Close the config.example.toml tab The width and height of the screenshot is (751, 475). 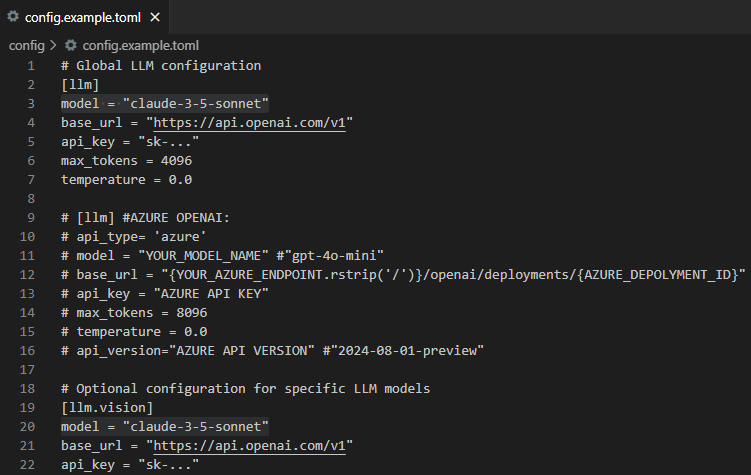[153, 15]
